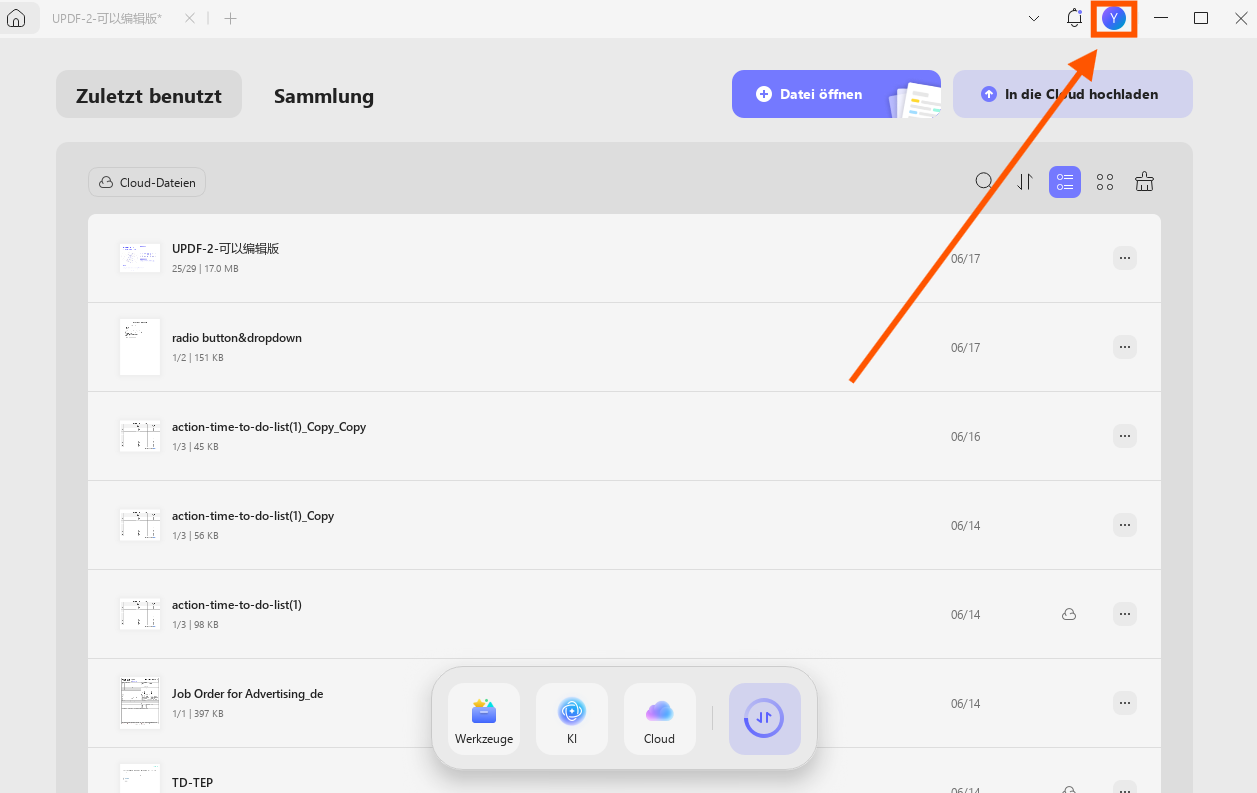Go to the Home icon tab
The height and width of the screenshot is (793, 1257).
16,18
